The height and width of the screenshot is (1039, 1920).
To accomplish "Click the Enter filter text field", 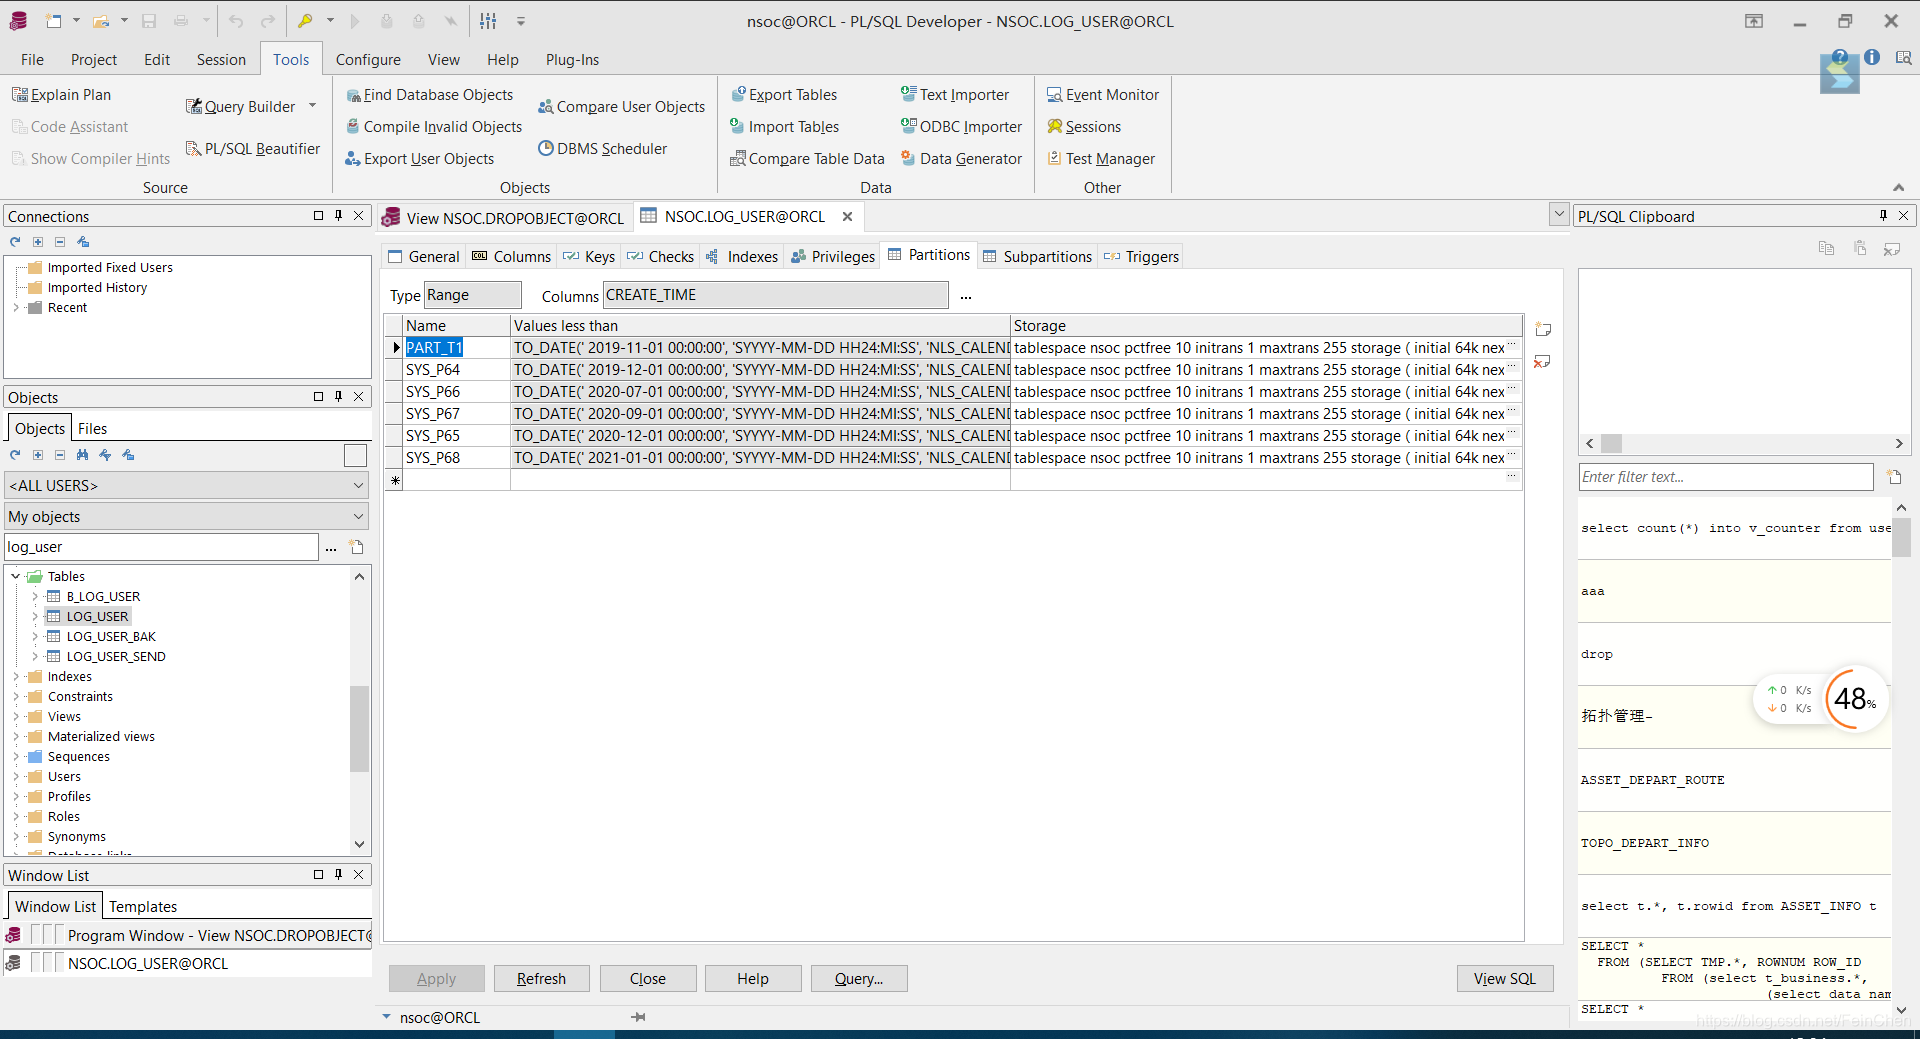I will [x=1726, y=477].
